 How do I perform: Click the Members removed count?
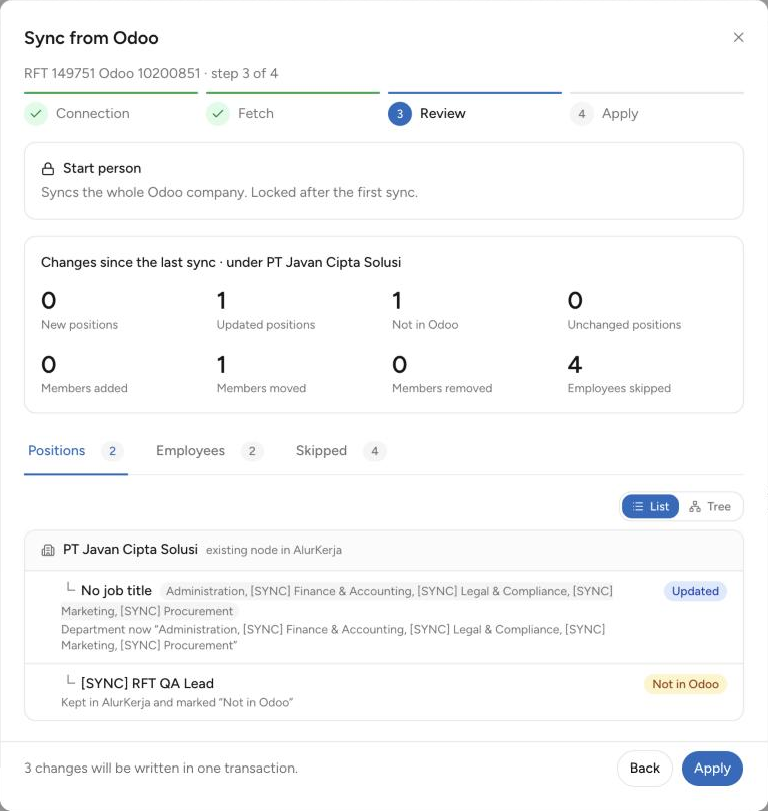(x=399, y=365)
